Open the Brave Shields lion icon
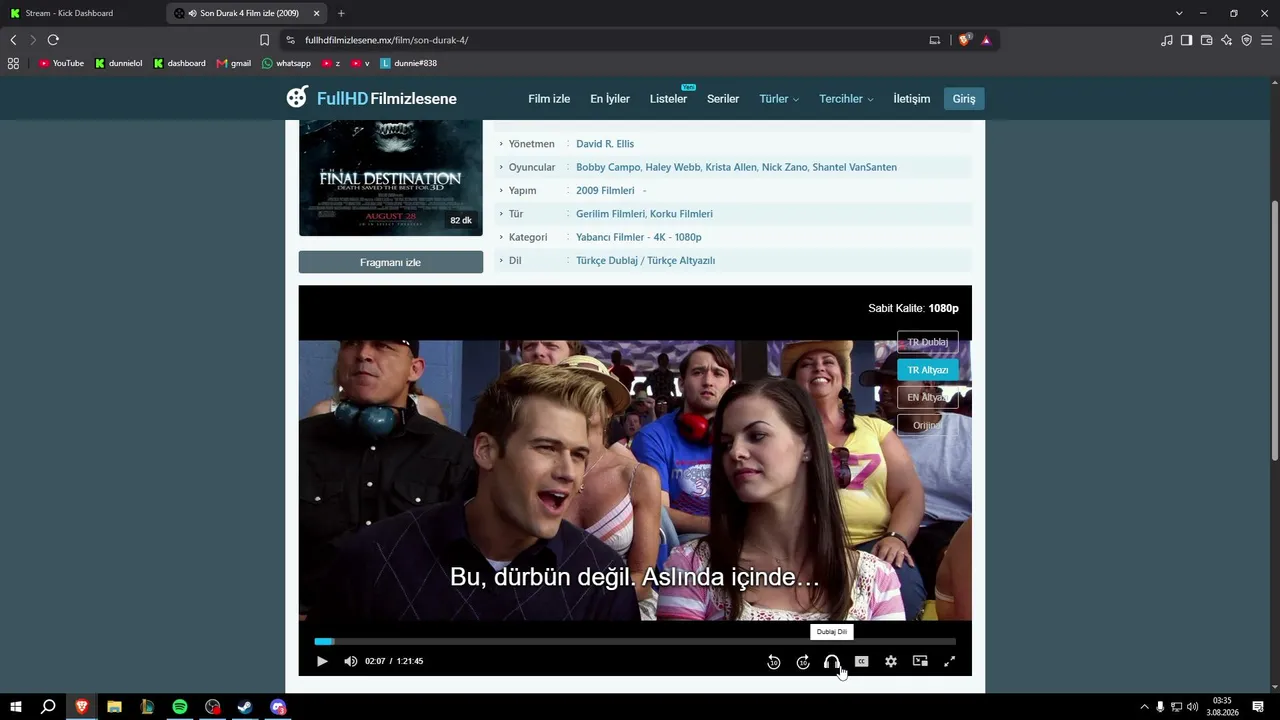This screenshot has height=720, width=1280. pyautogui.click(x=965, y=40)
